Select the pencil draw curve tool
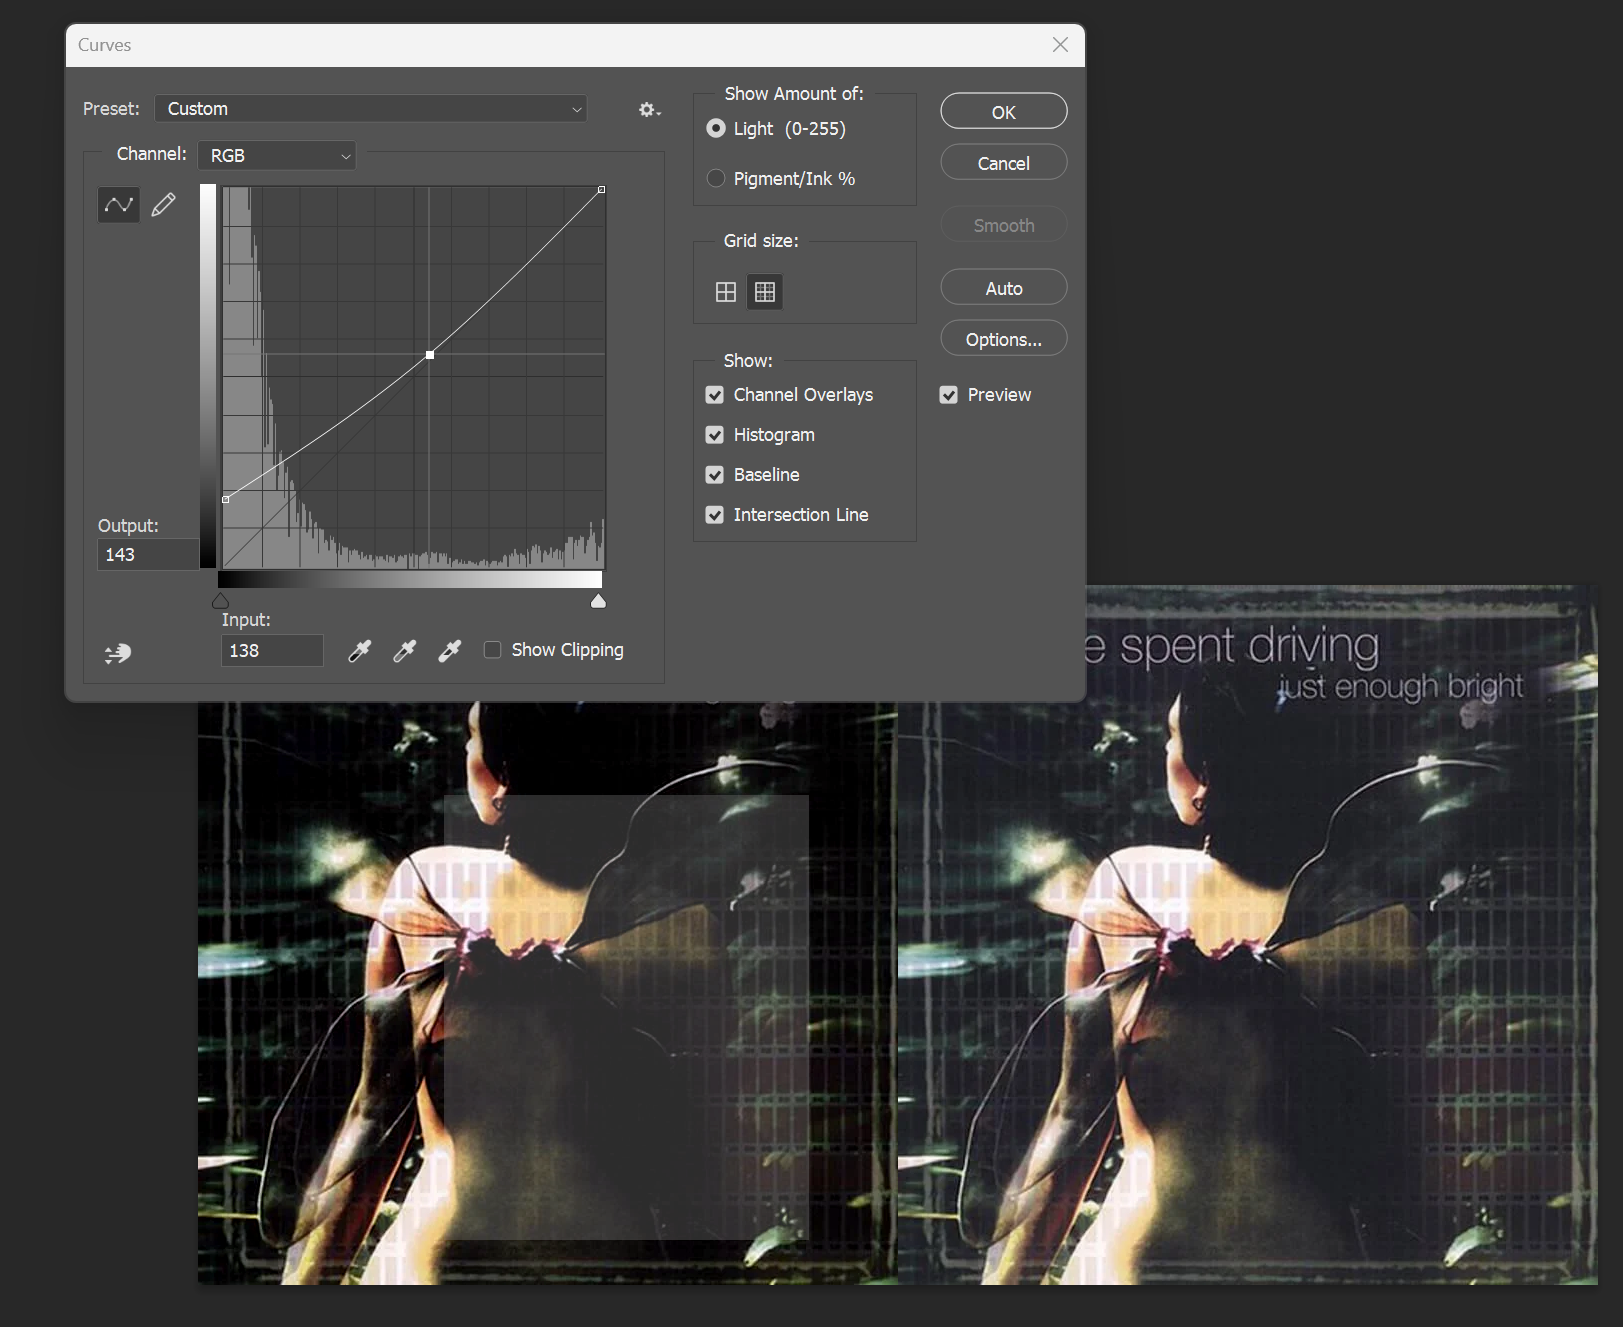The image size is (1623, 1327). point(163,205)
